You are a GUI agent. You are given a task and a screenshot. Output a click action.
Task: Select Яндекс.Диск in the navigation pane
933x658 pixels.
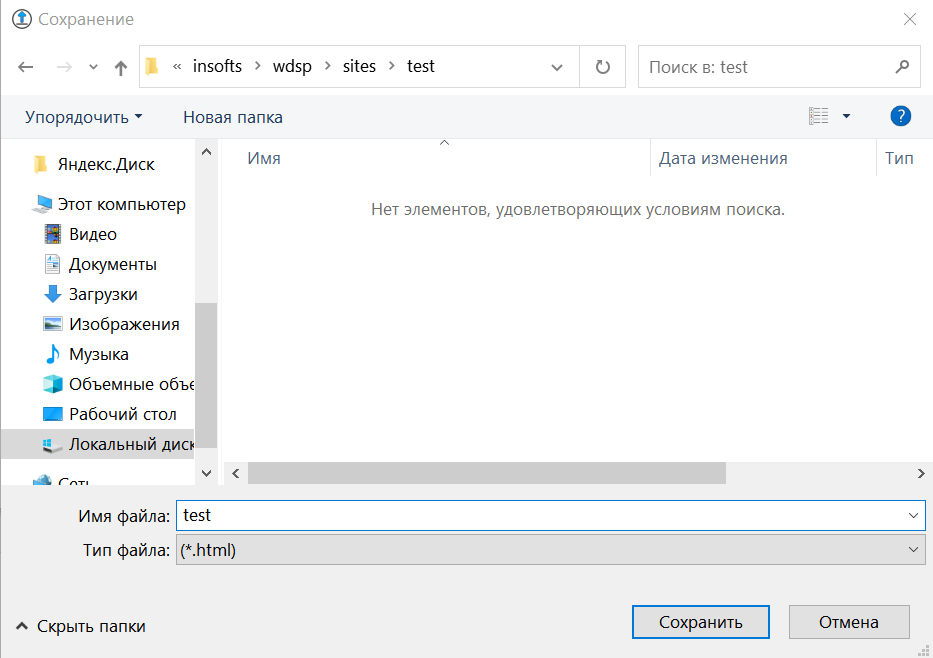point(106,164)
